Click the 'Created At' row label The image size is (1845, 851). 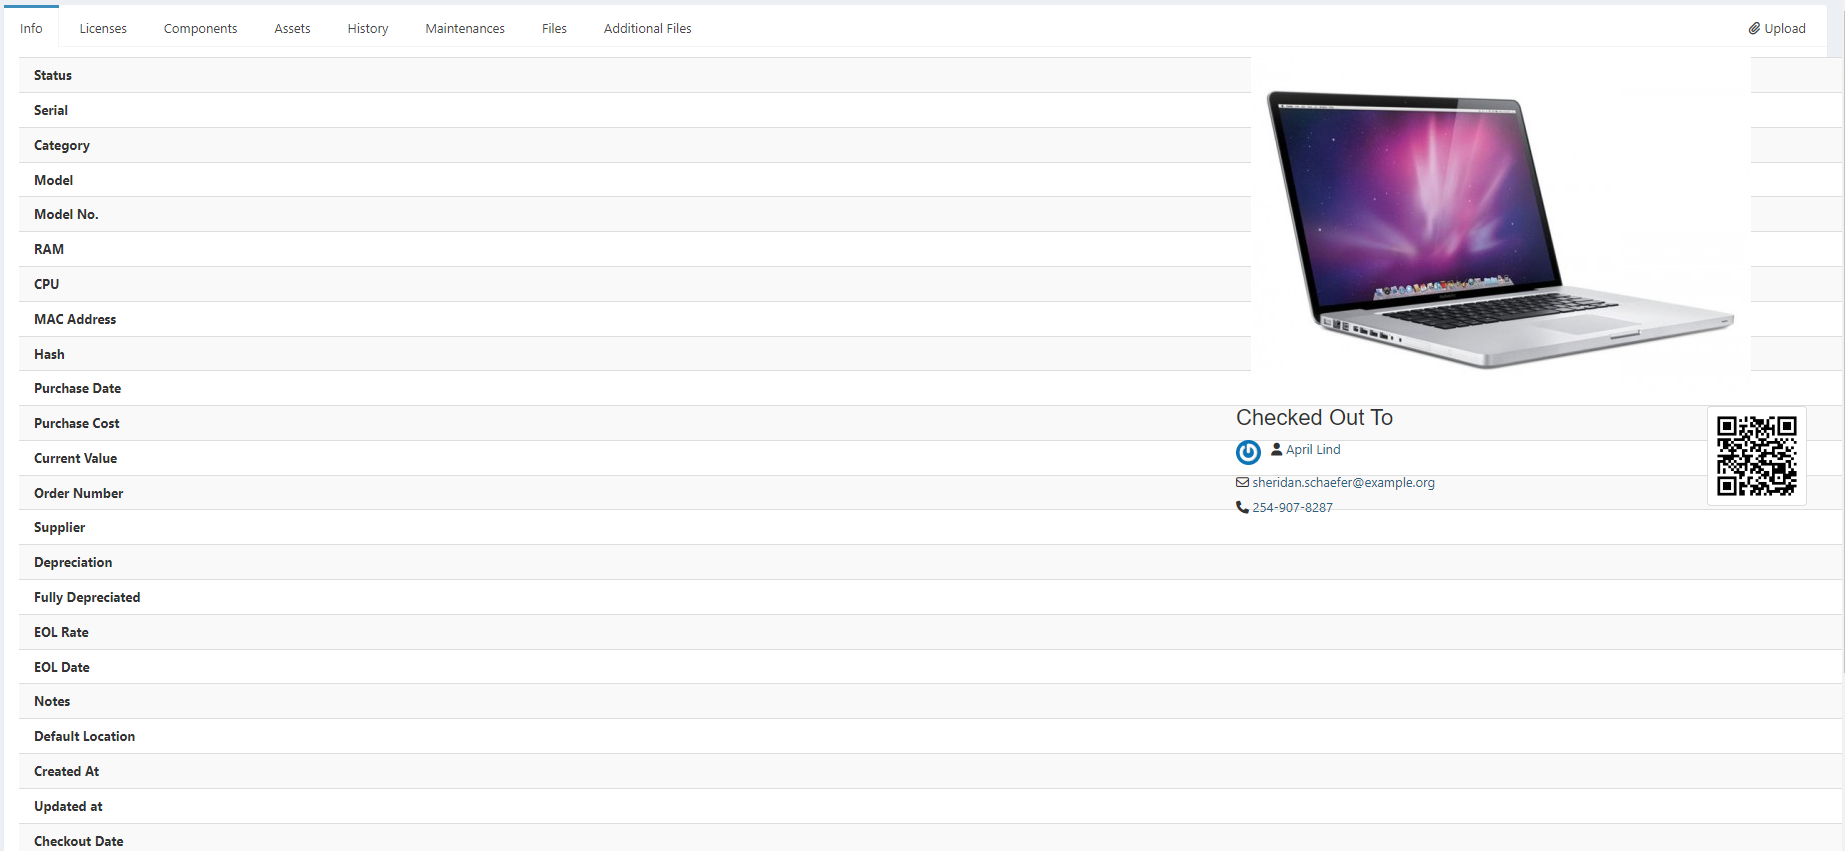coord(66,771)
